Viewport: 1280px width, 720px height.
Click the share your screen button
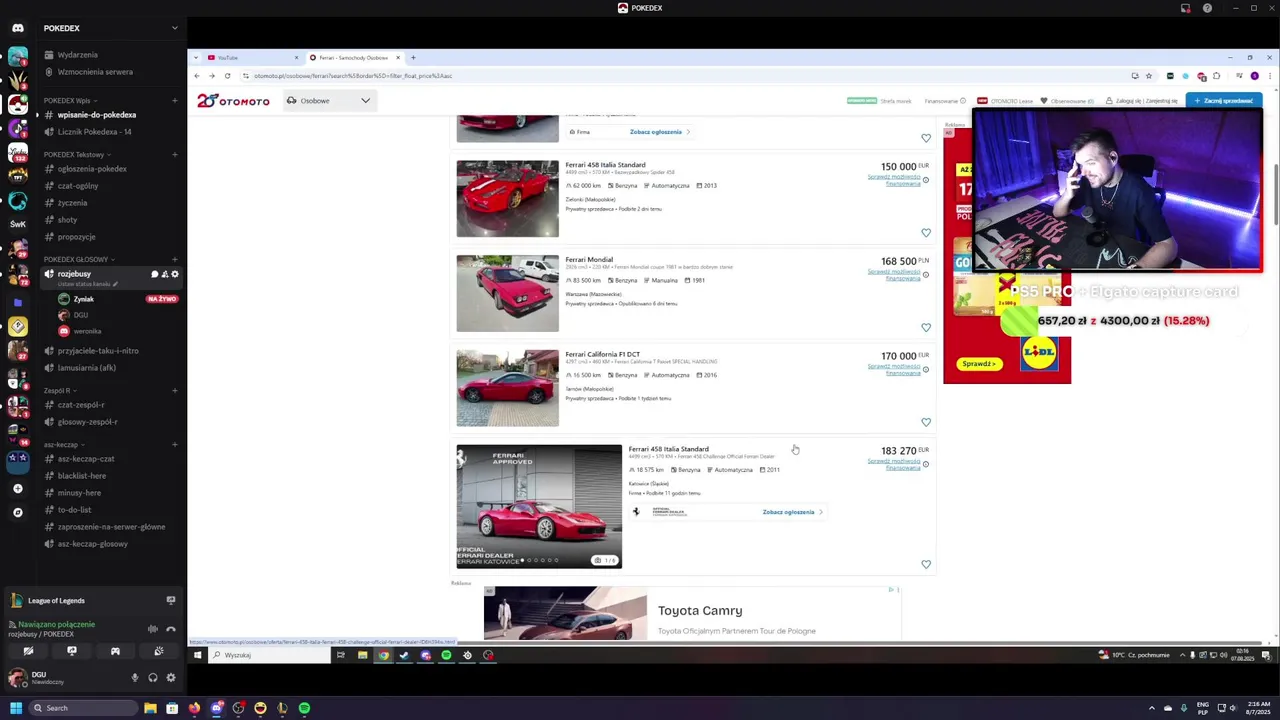(72, 651)
